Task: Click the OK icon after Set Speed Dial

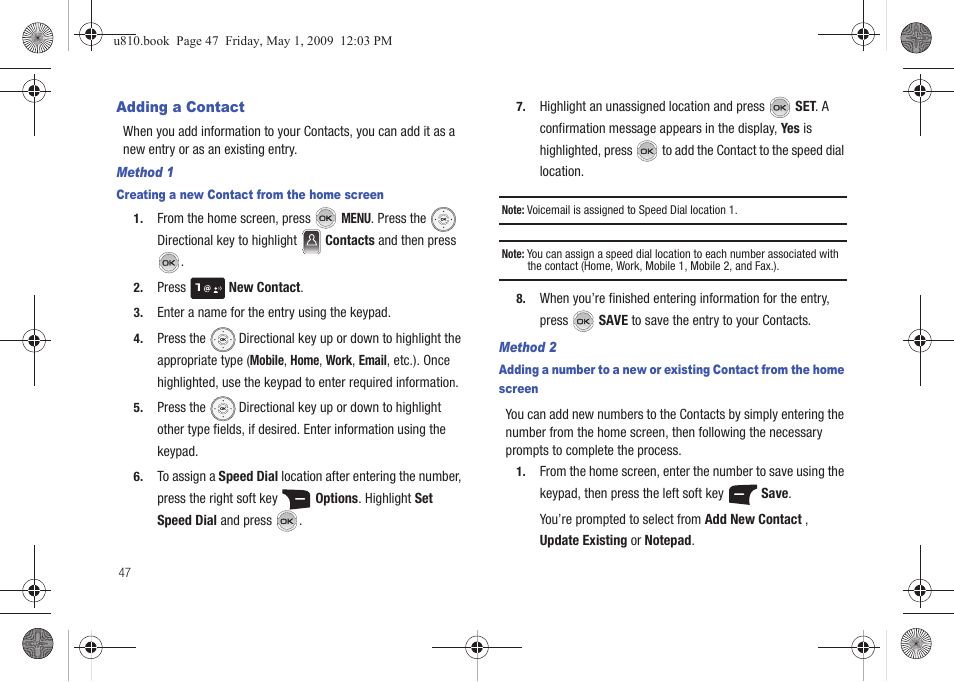Action: point(287,521)
